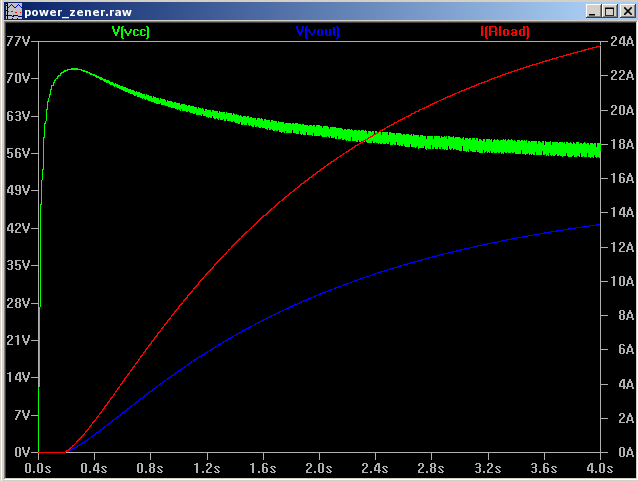The image size is (638, 481).
Task: Click the 35V left axis label
Action: coord(18,265)
